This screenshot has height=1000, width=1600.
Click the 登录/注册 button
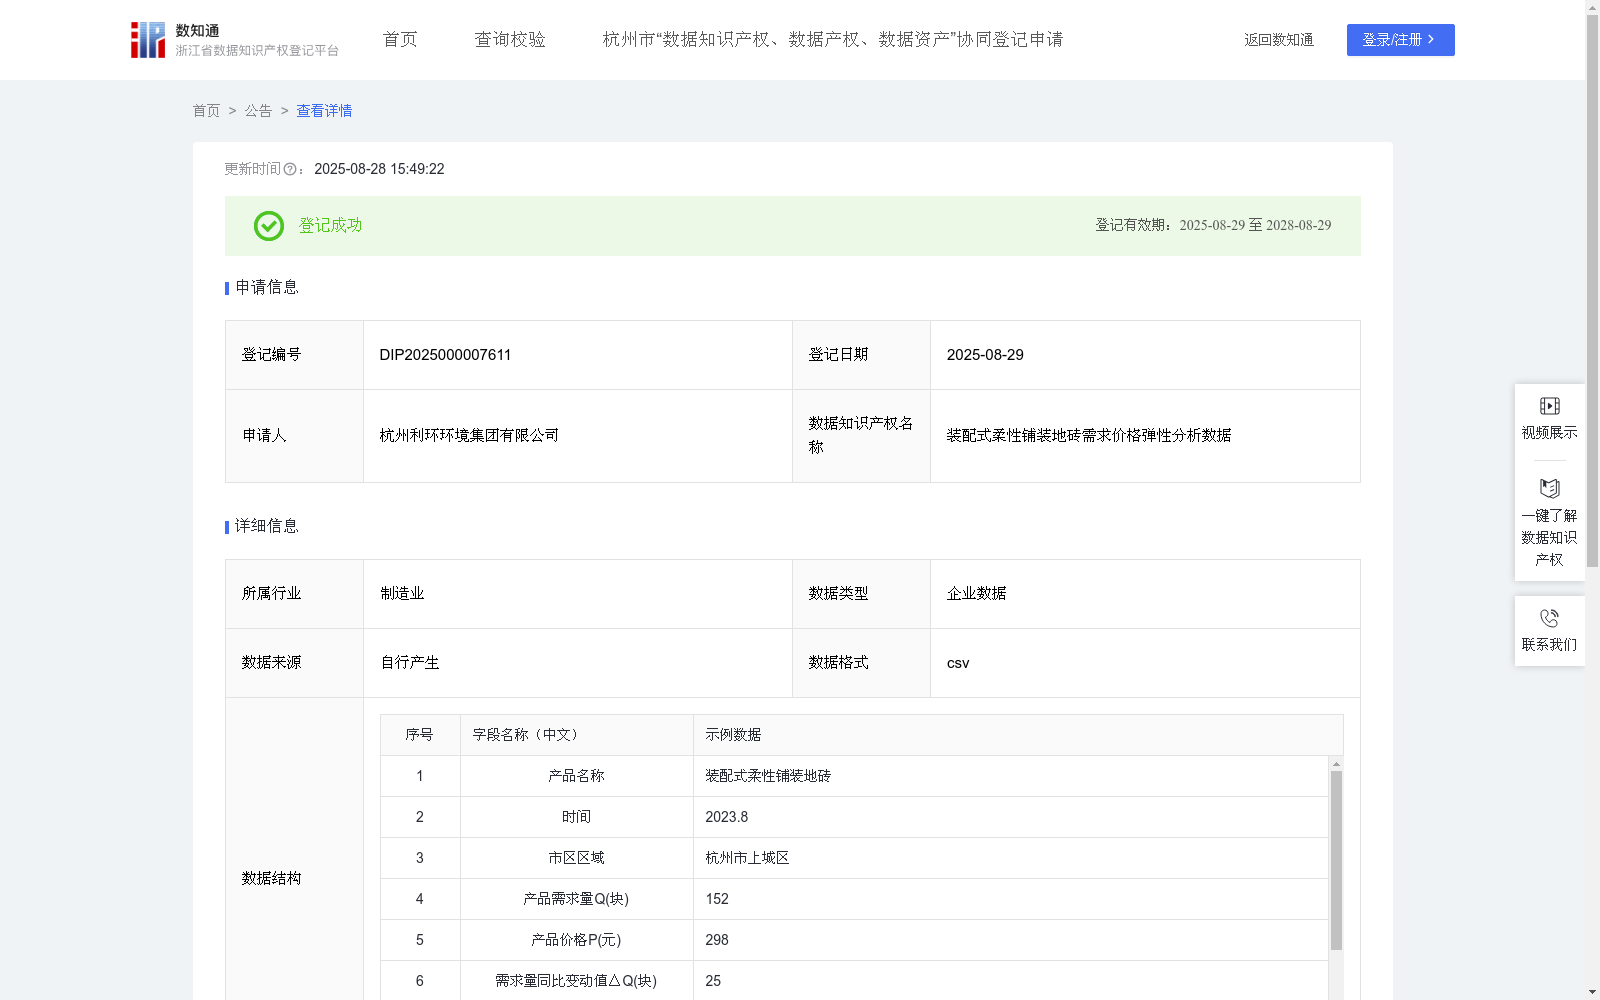click(1400, 40)
